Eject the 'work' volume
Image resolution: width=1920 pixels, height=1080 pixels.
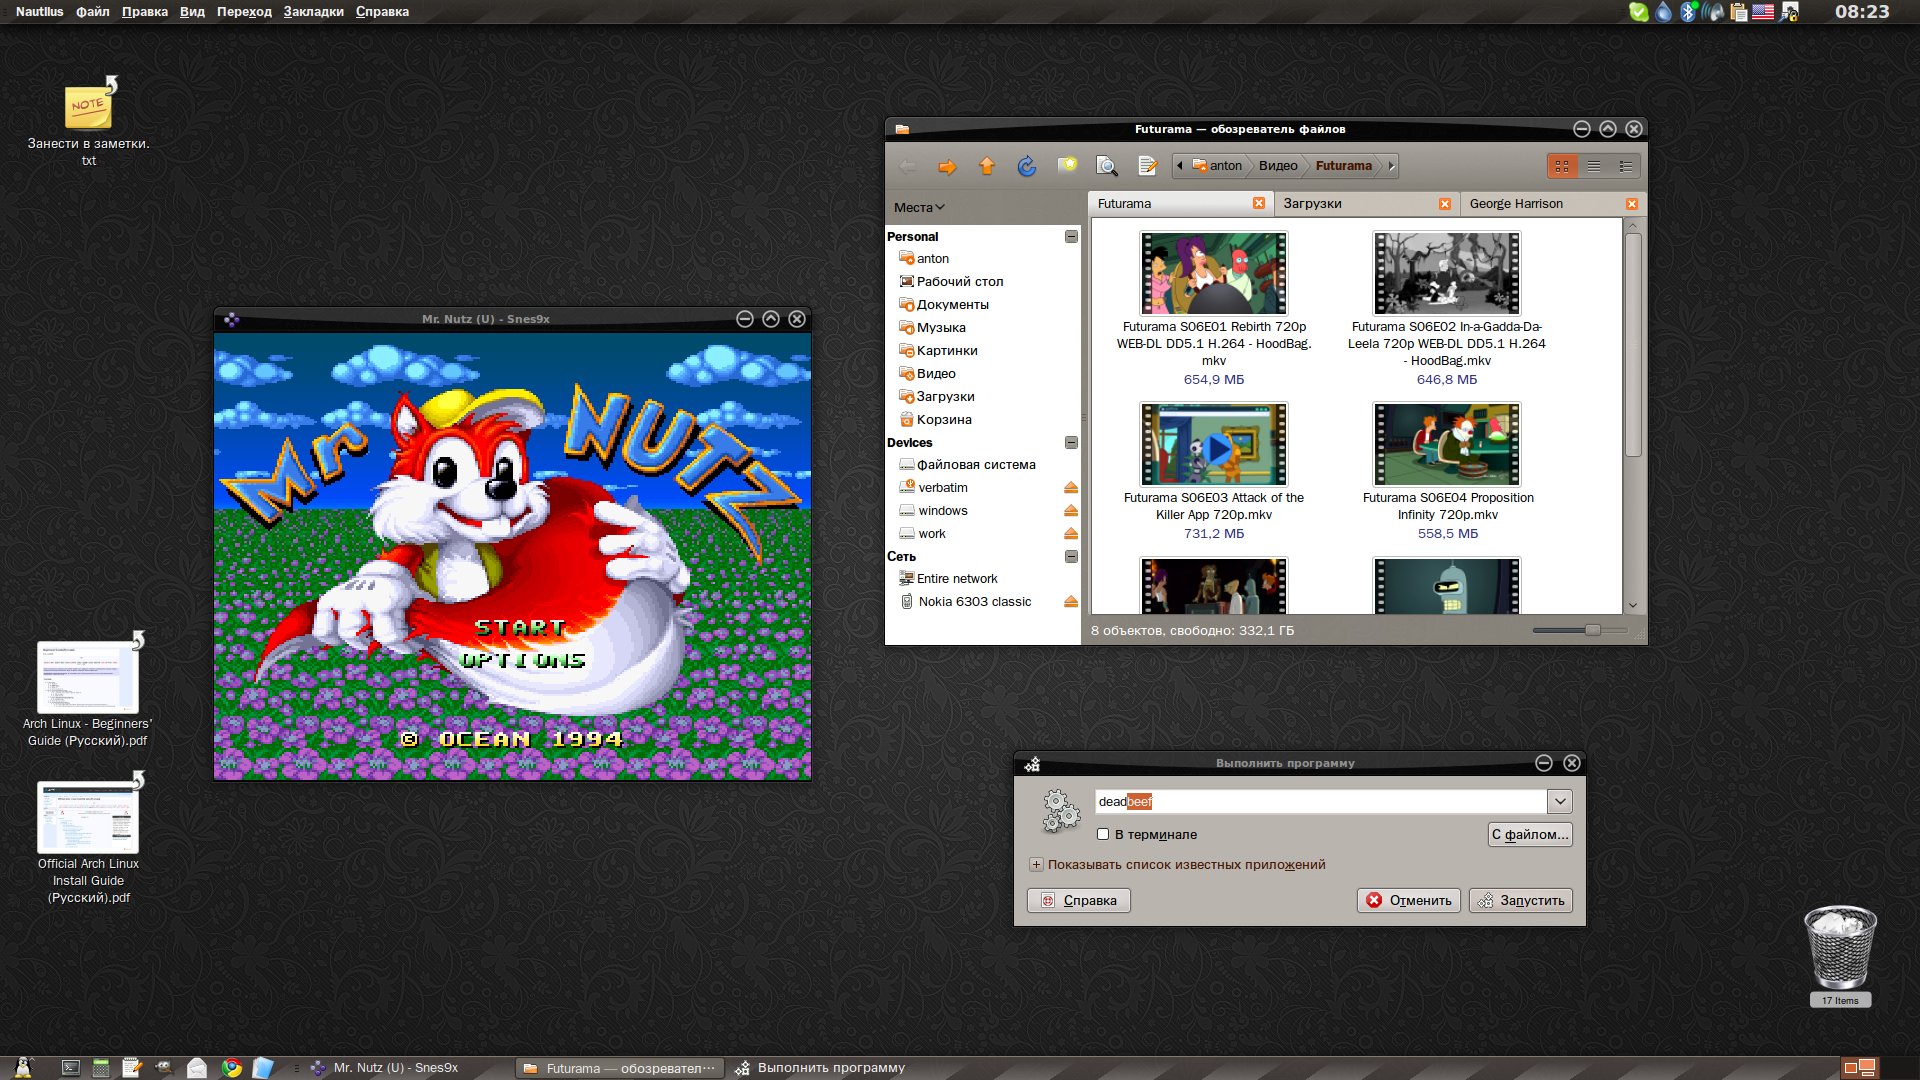click(1071, 534)
